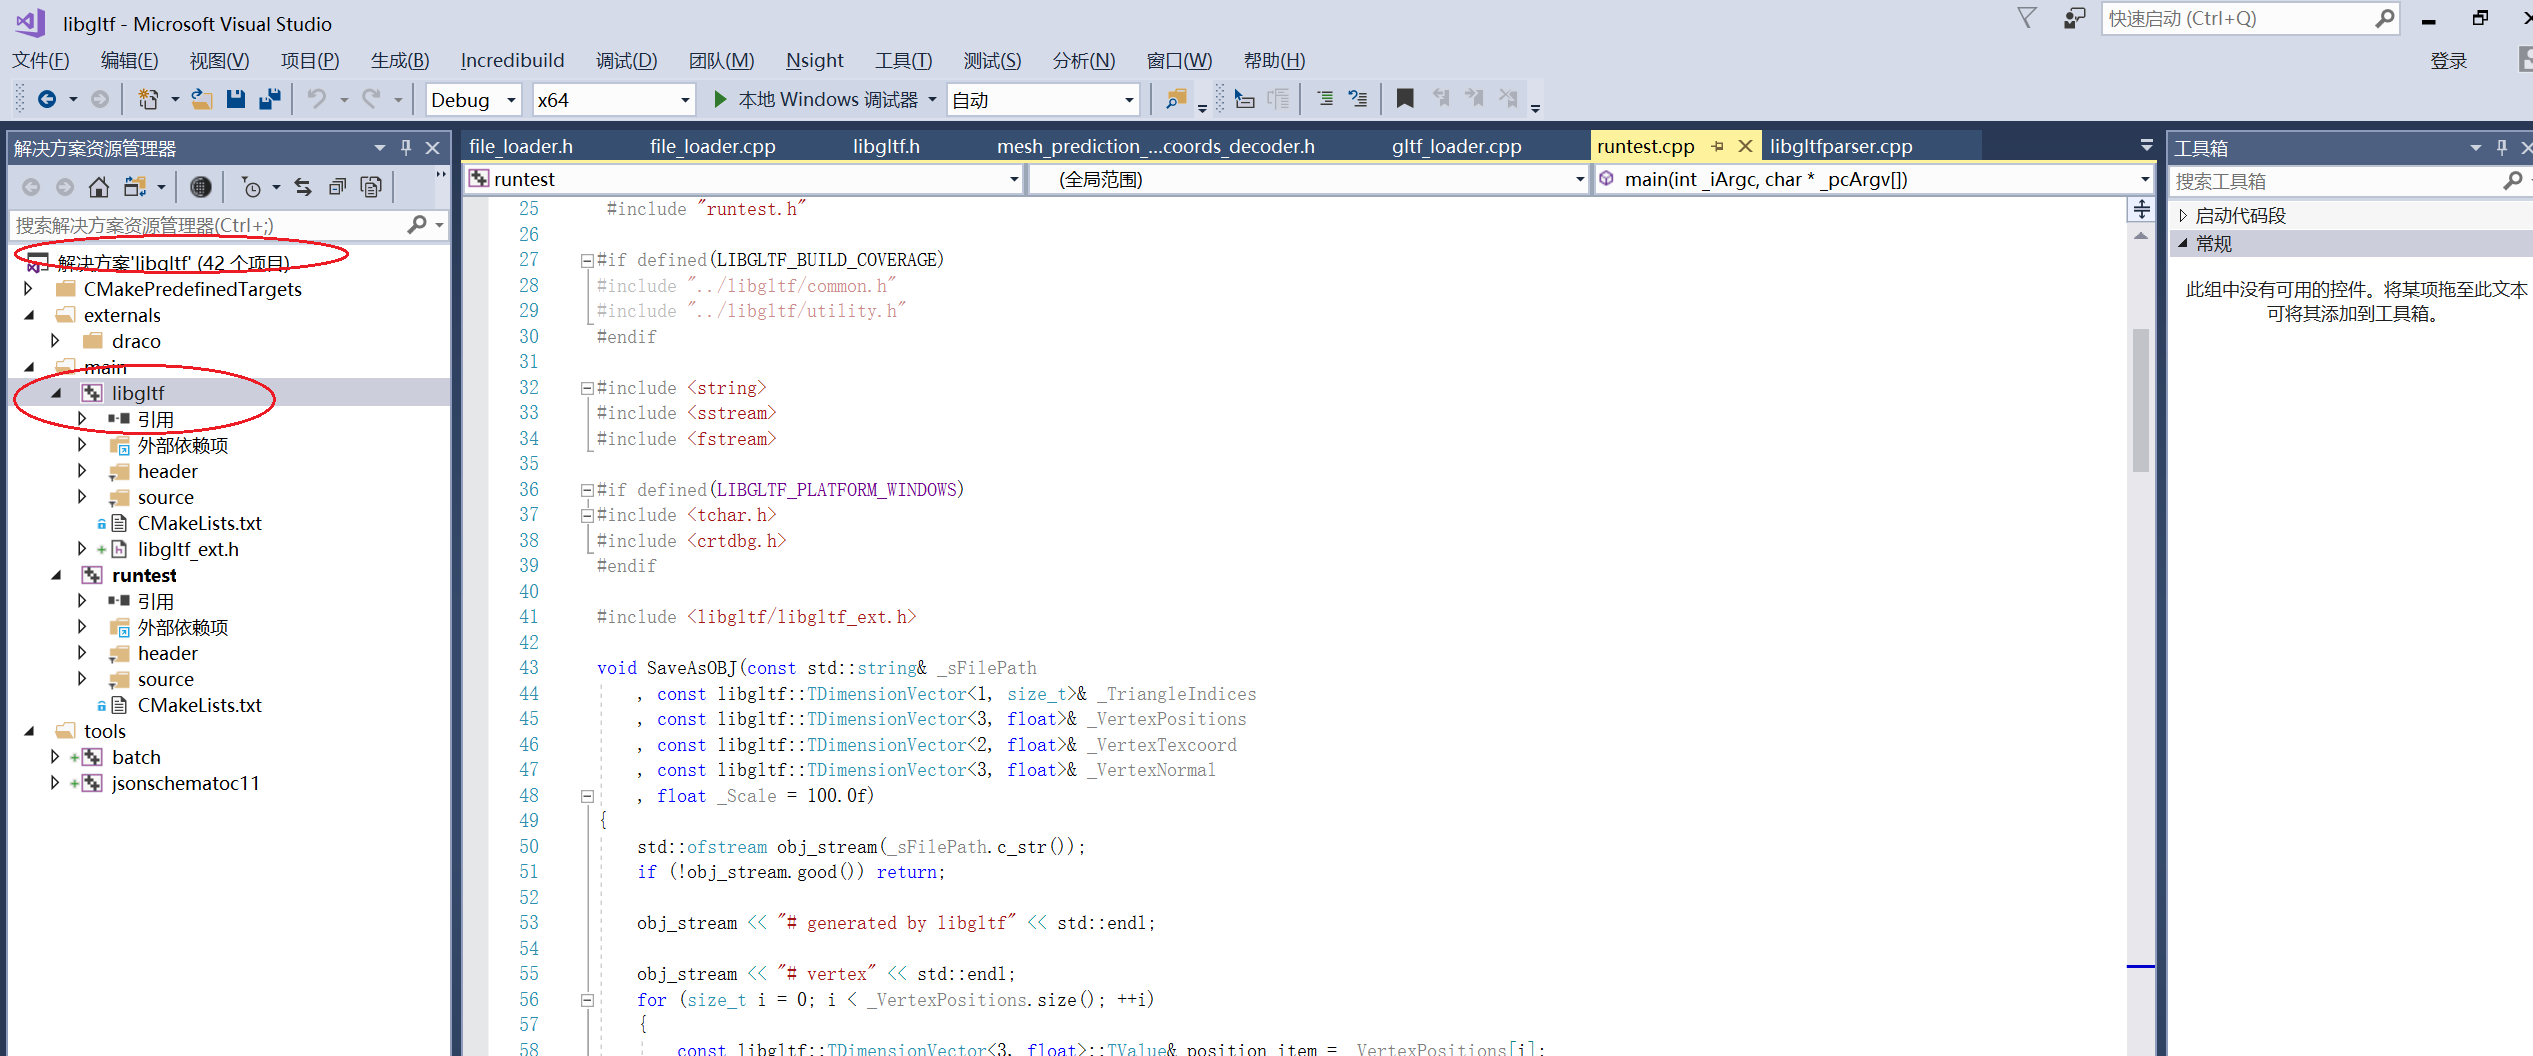Expand the draco folder in Solution Explorer
The width and height of the screenshot is (2533, 1056).
pyautogui.click(x=55, y=341)
